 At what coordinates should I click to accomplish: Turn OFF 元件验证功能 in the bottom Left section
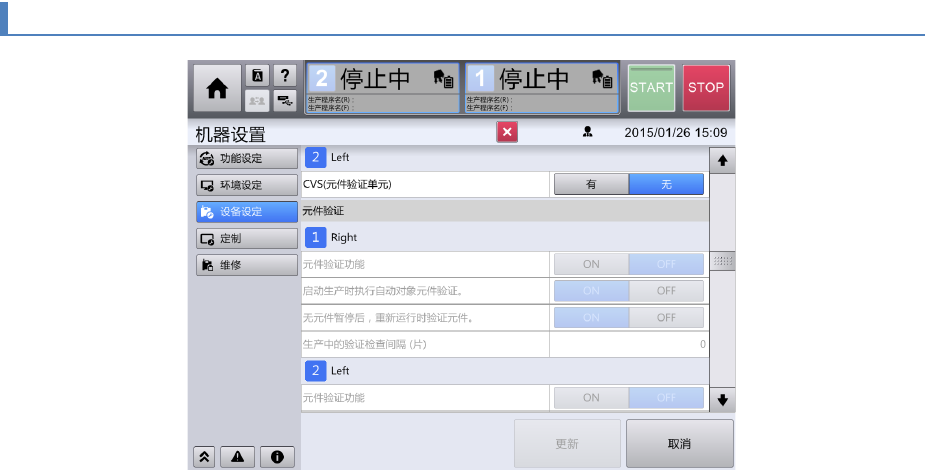(x=666, y=398)
